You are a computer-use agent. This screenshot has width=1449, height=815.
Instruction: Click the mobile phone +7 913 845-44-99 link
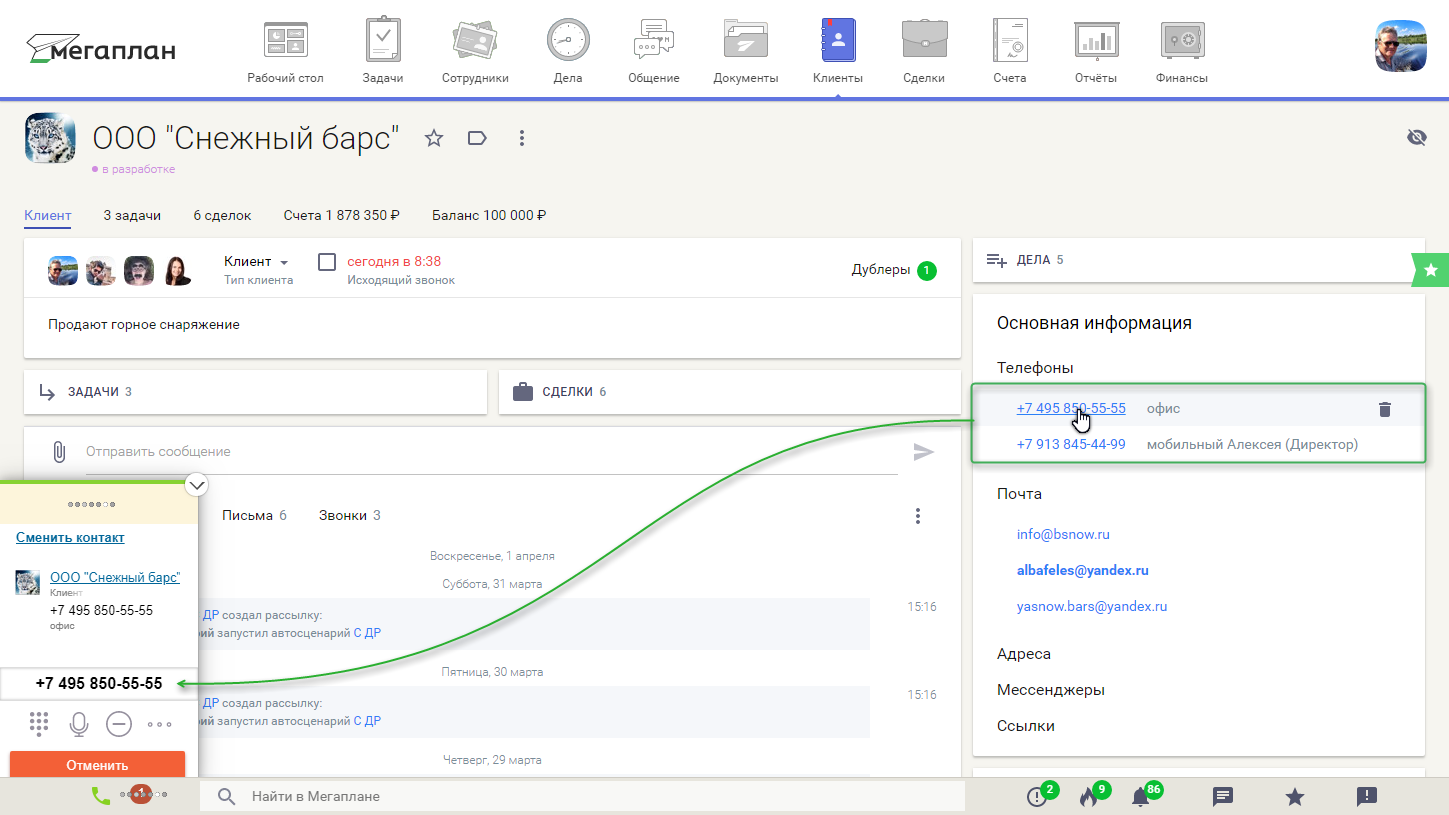click(1071, 444)
